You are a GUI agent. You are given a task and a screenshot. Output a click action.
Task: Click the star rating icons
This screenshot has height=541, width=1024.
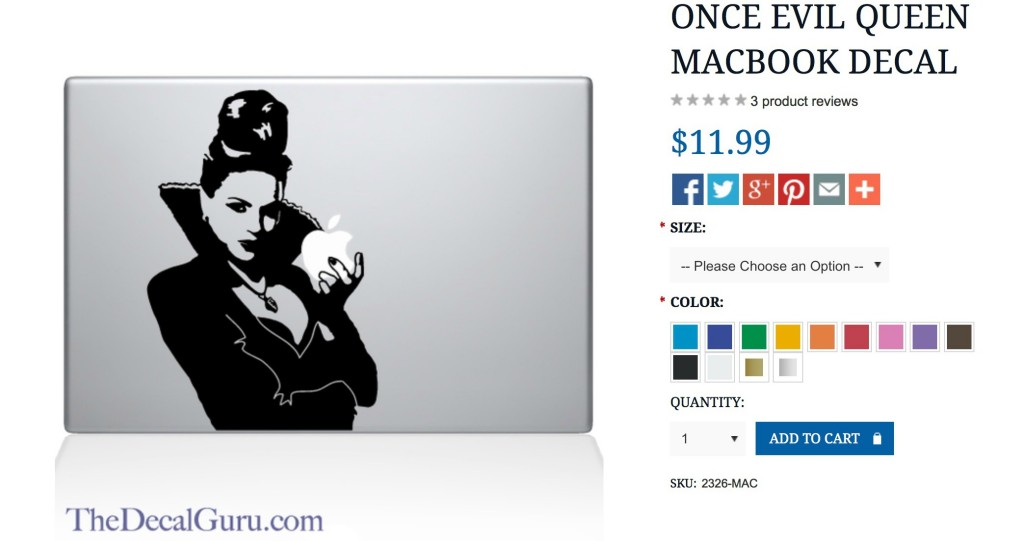[x=709, y=101]
